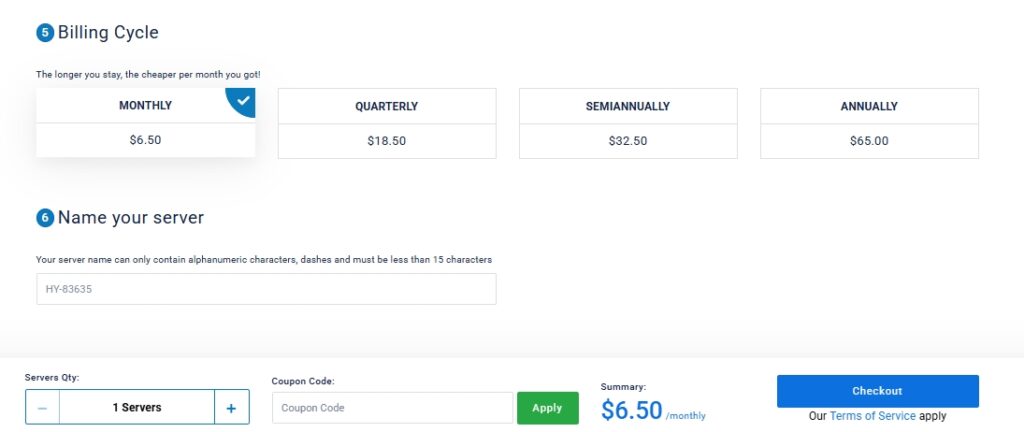Click the plus button to increase servers
Viewport: 1024px width, 432px height.
coord(231,407)
